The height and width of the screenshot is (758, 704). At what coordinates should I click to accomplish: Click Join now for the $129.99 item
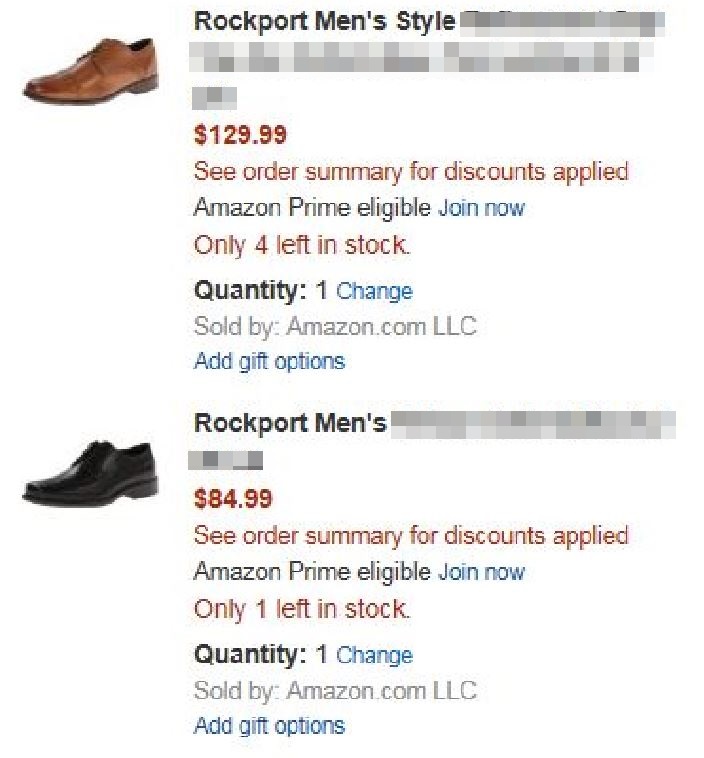coord(481,208)
